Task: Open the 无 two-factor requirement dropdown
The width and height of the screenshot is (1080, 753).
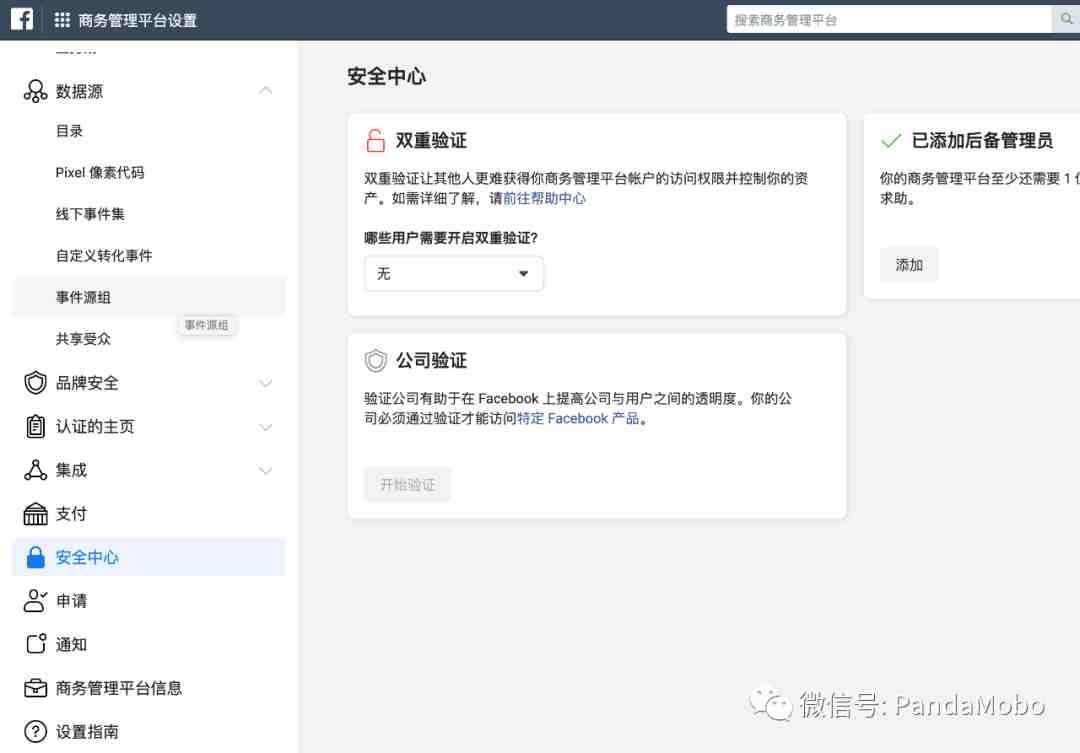Action: coord(453,274)
